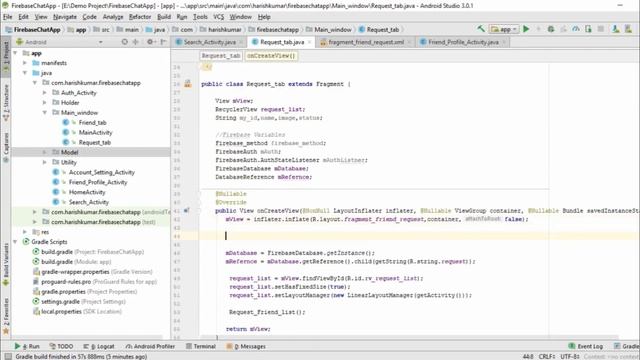Toggle the Structure side panel tab

point(6,103)
